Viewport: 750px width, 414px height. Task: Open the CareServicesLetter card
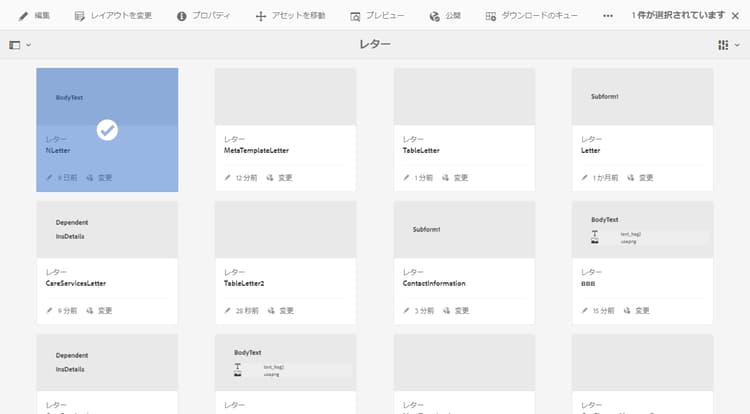107,263
